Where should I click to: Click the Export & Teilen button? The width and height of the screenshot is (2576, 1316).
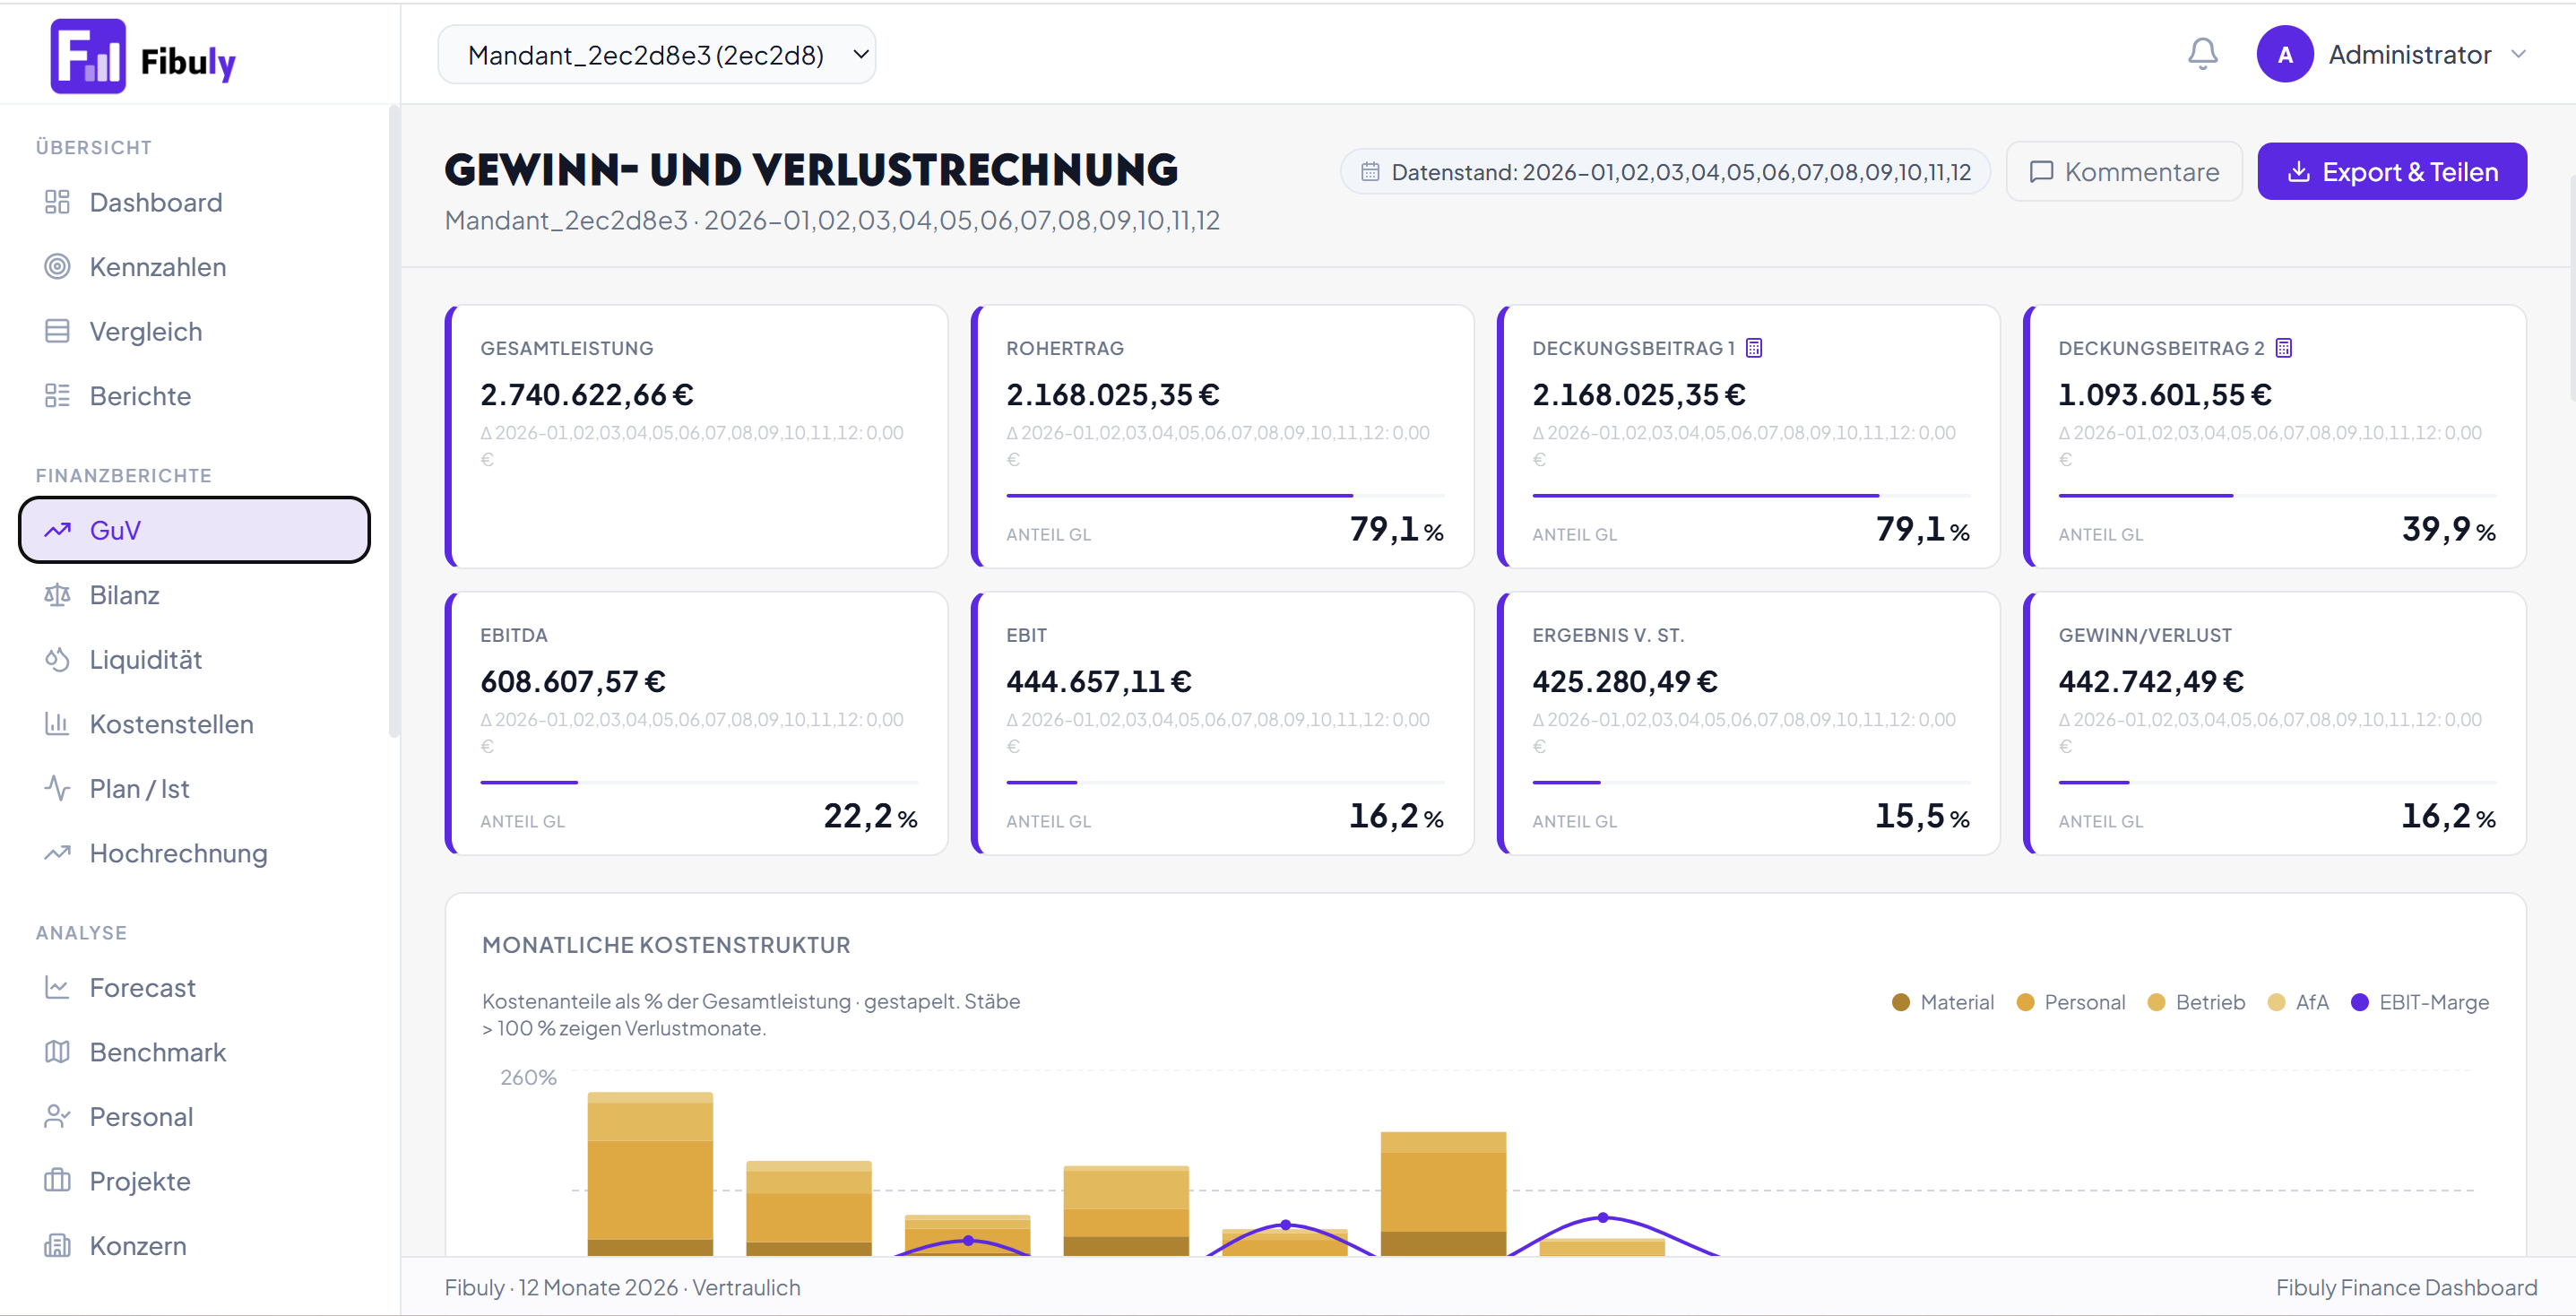[2392, 172]
